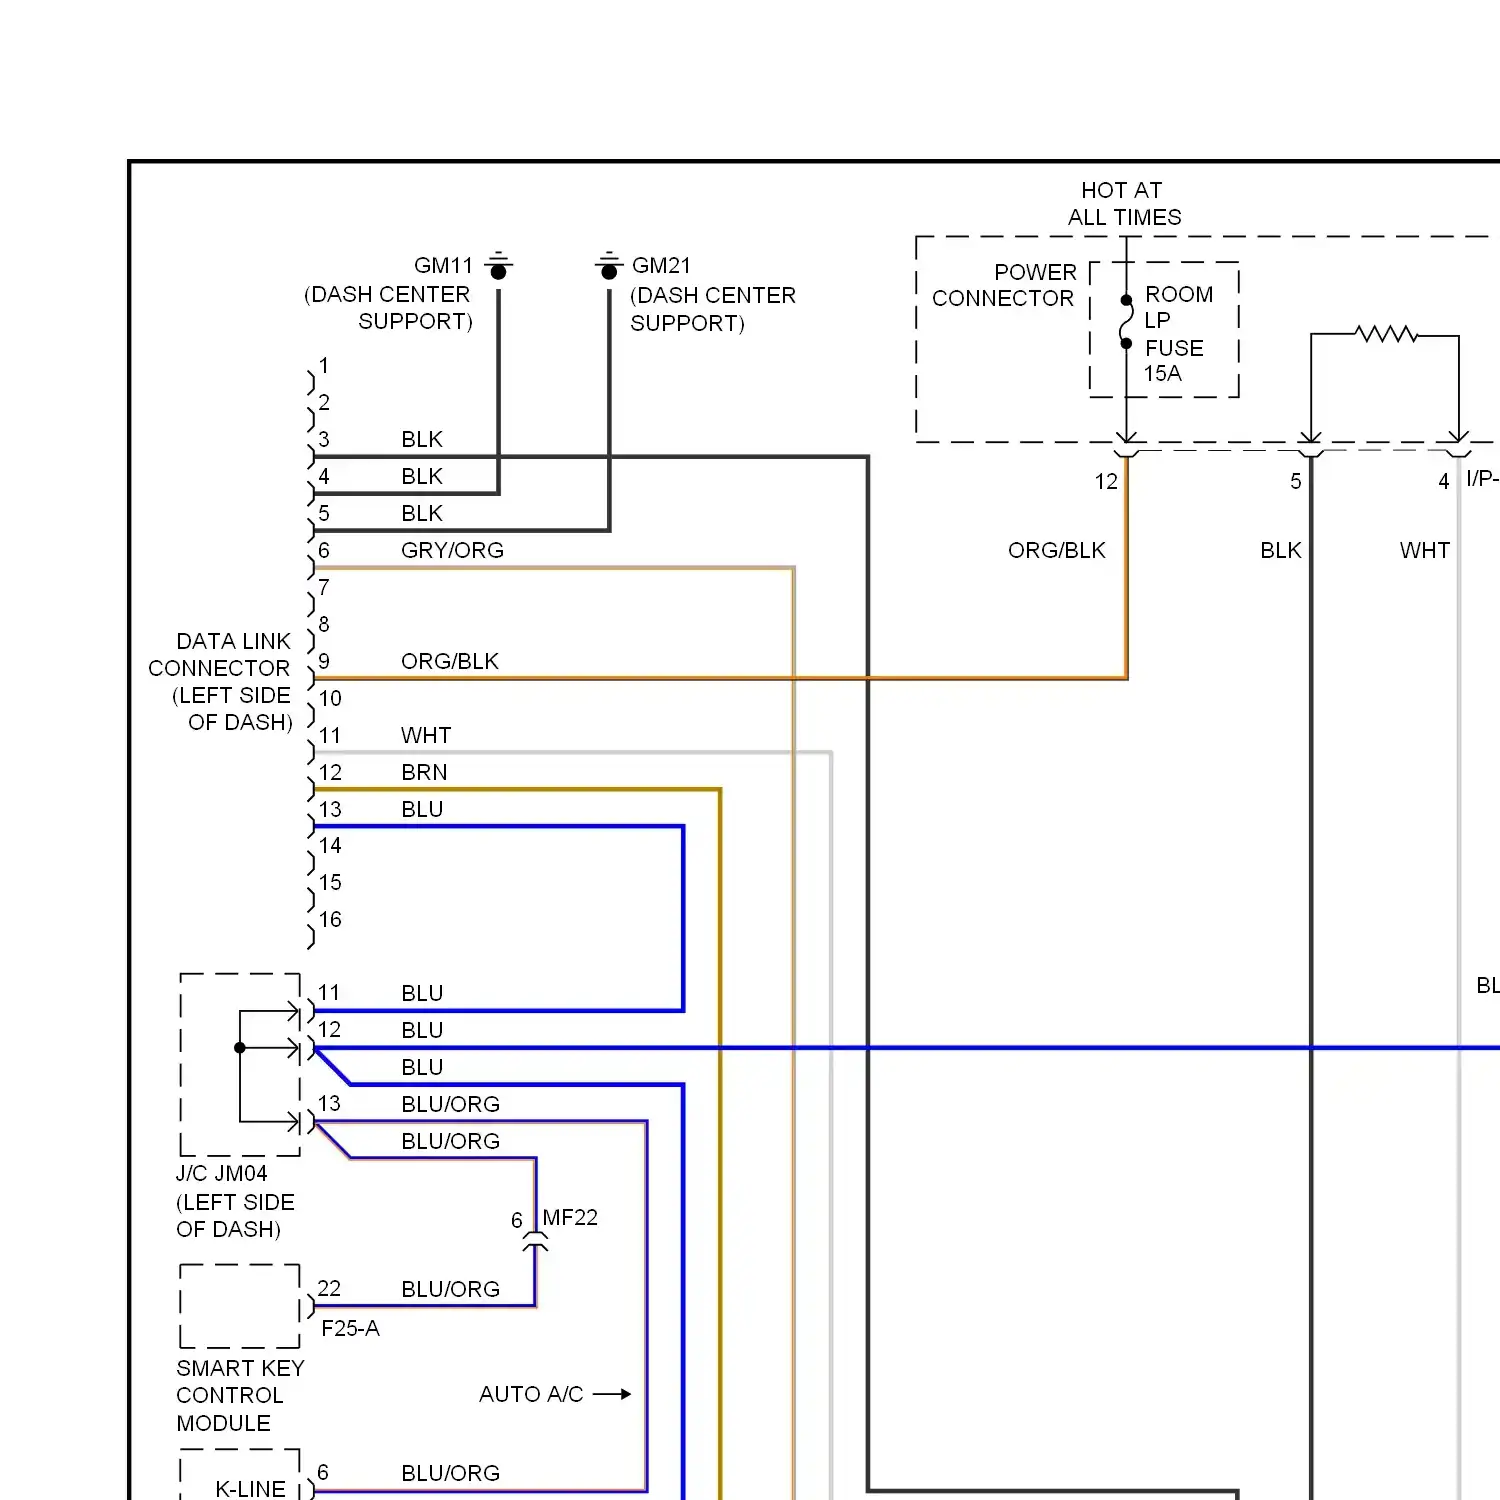Click the GM11 ground label
The width and height of the screenshot is (1500, 1500).
click(x=443, y=266)
